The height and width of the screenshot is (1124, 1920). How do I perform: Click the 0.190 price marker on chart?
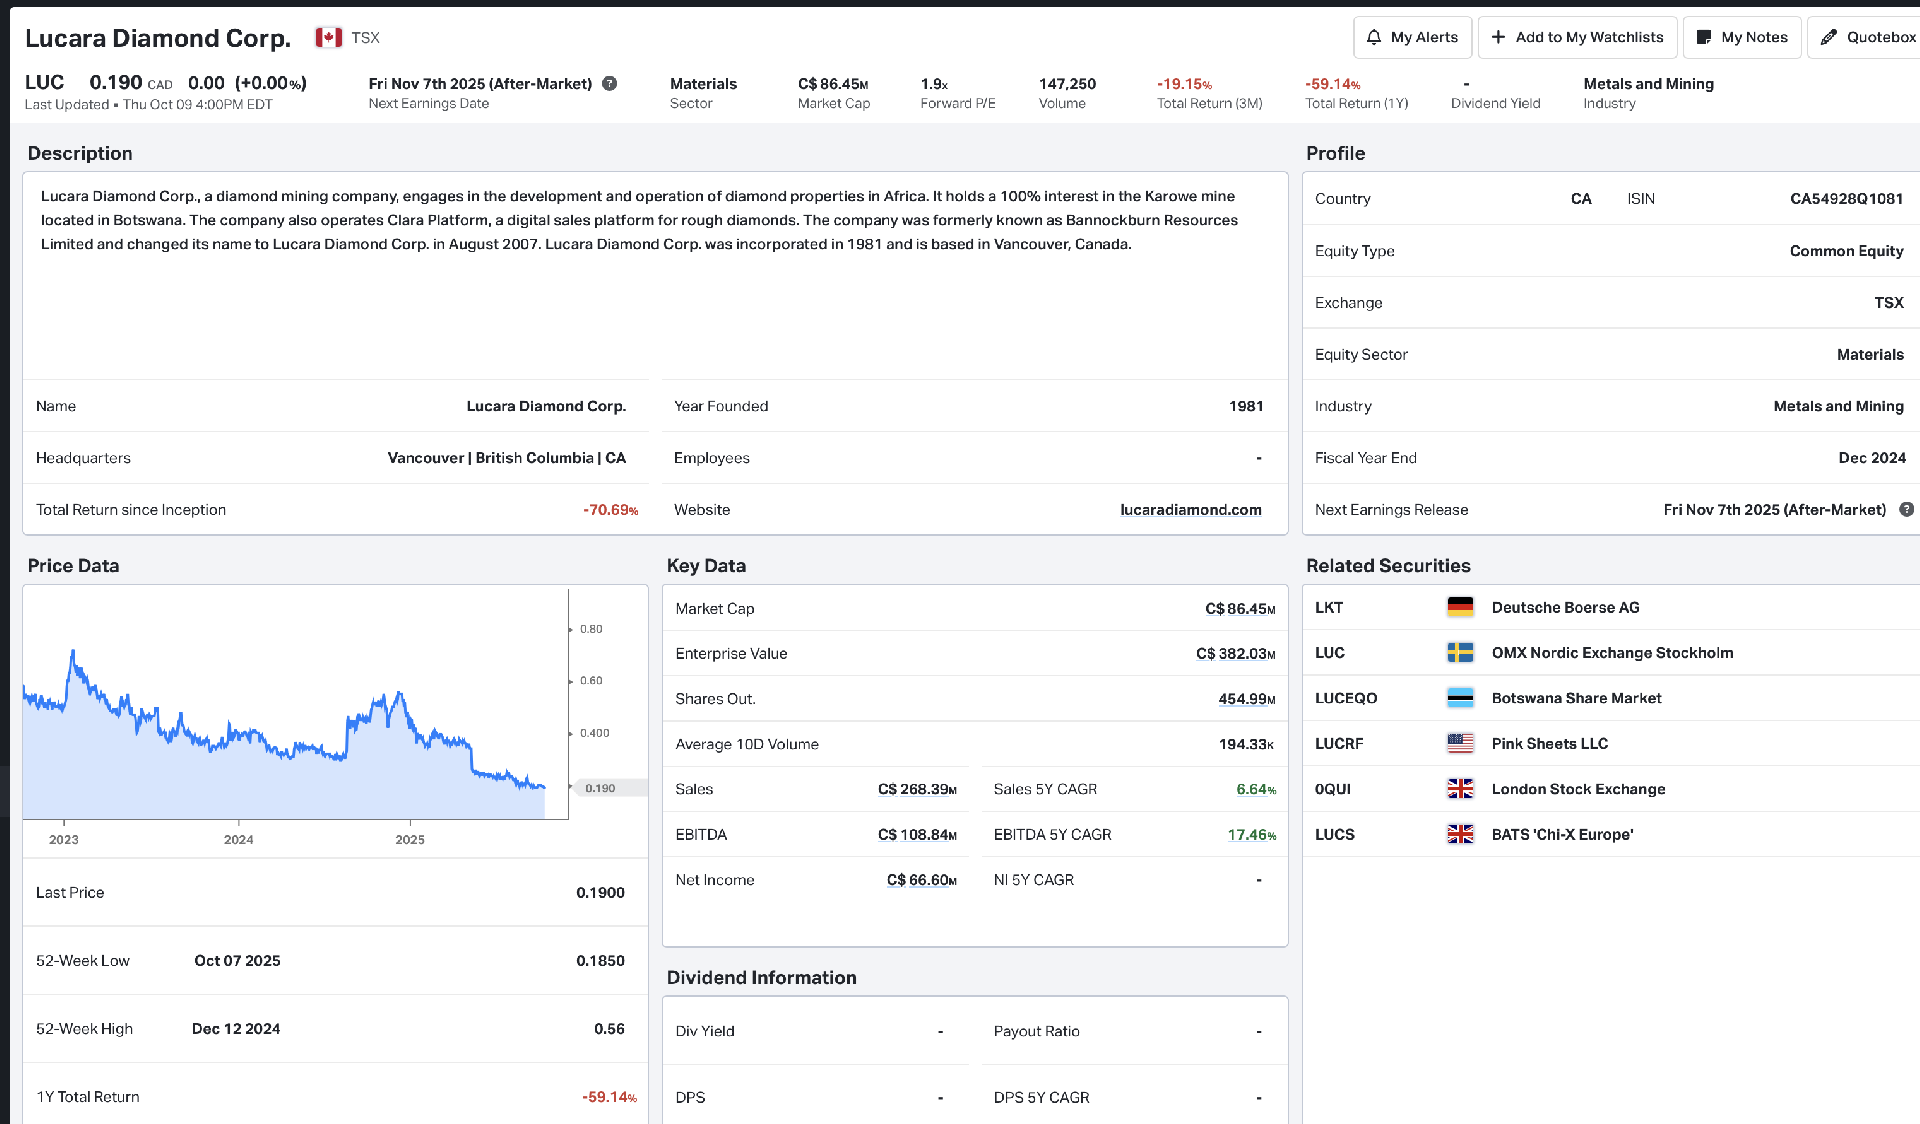[x=600, y=788]
